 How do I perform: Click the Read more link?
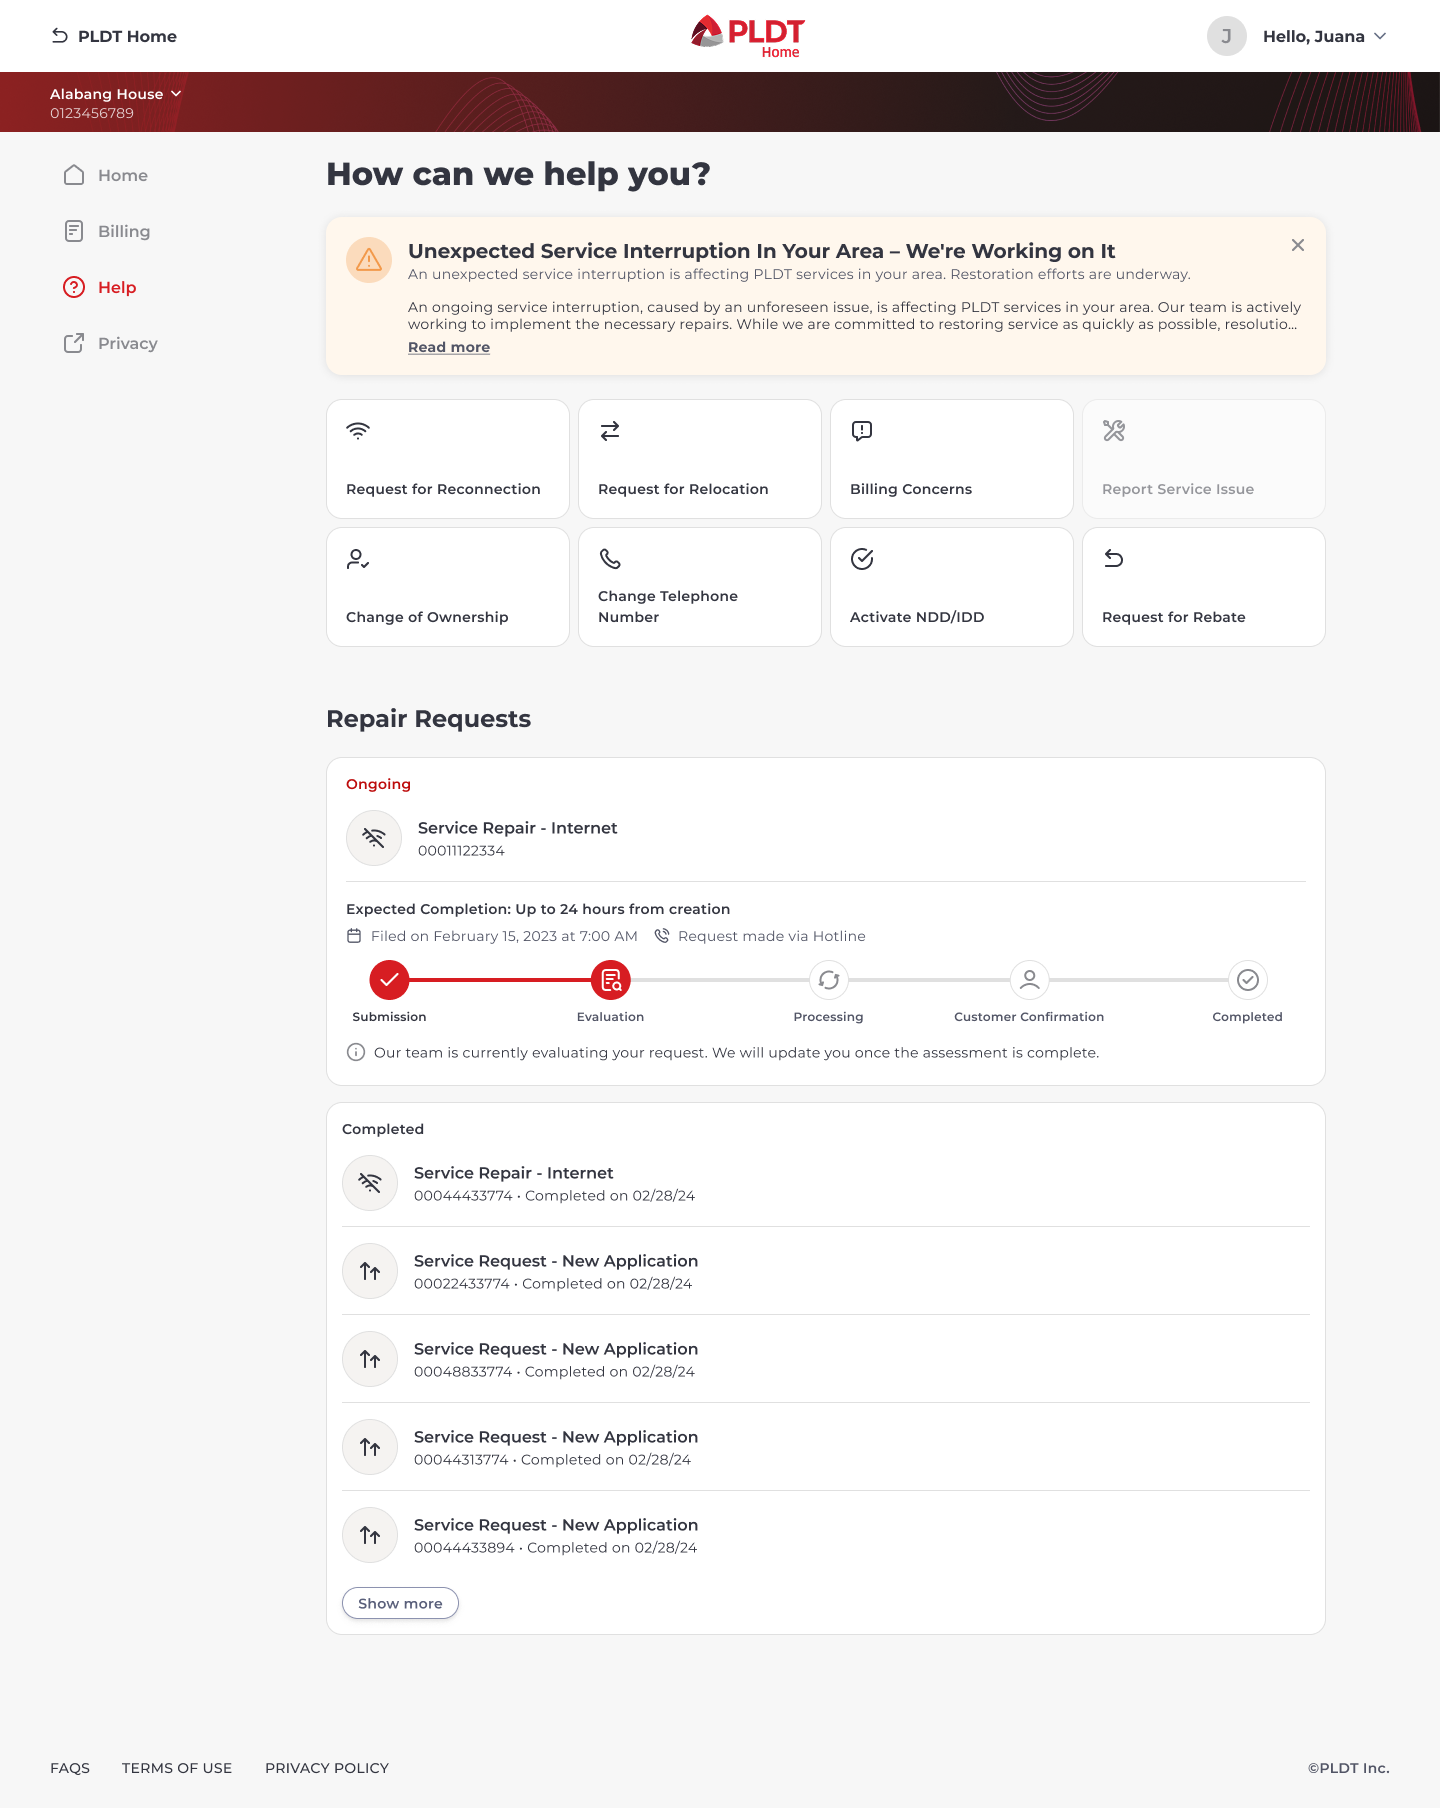(x=449, y=347)
